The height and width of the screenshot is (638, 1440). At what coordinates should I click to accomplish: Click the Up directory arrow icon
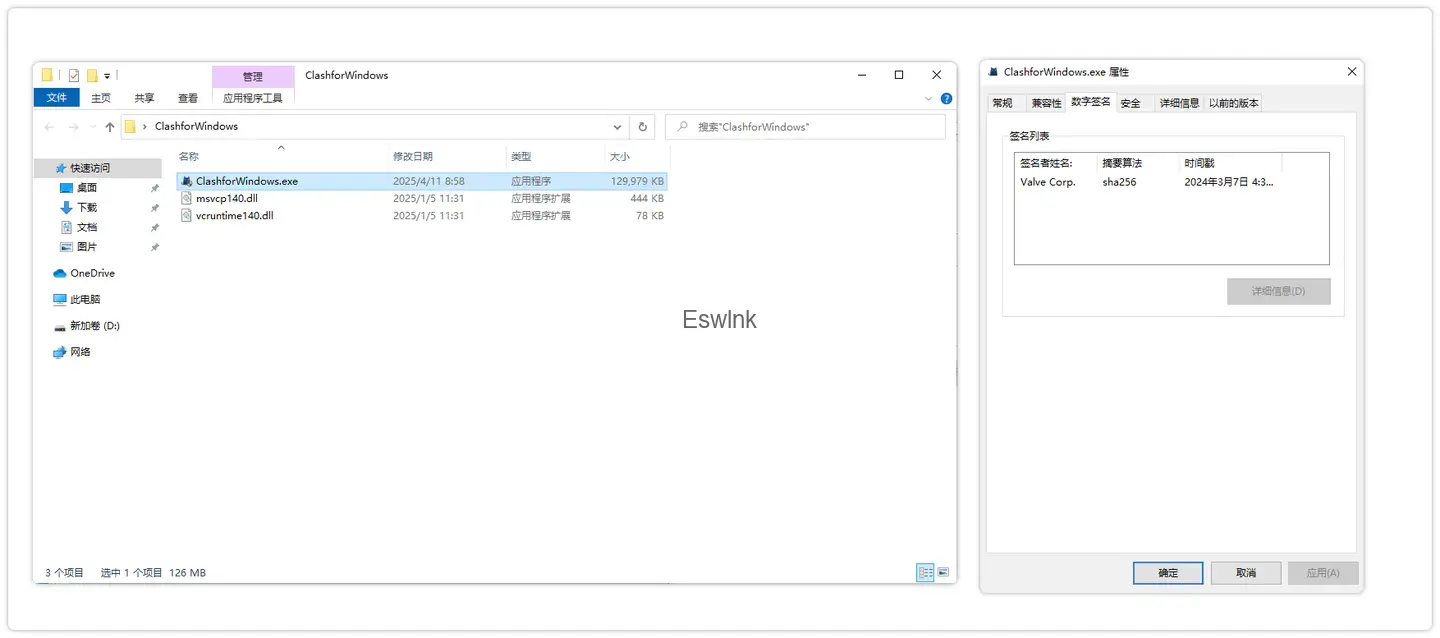110,127
